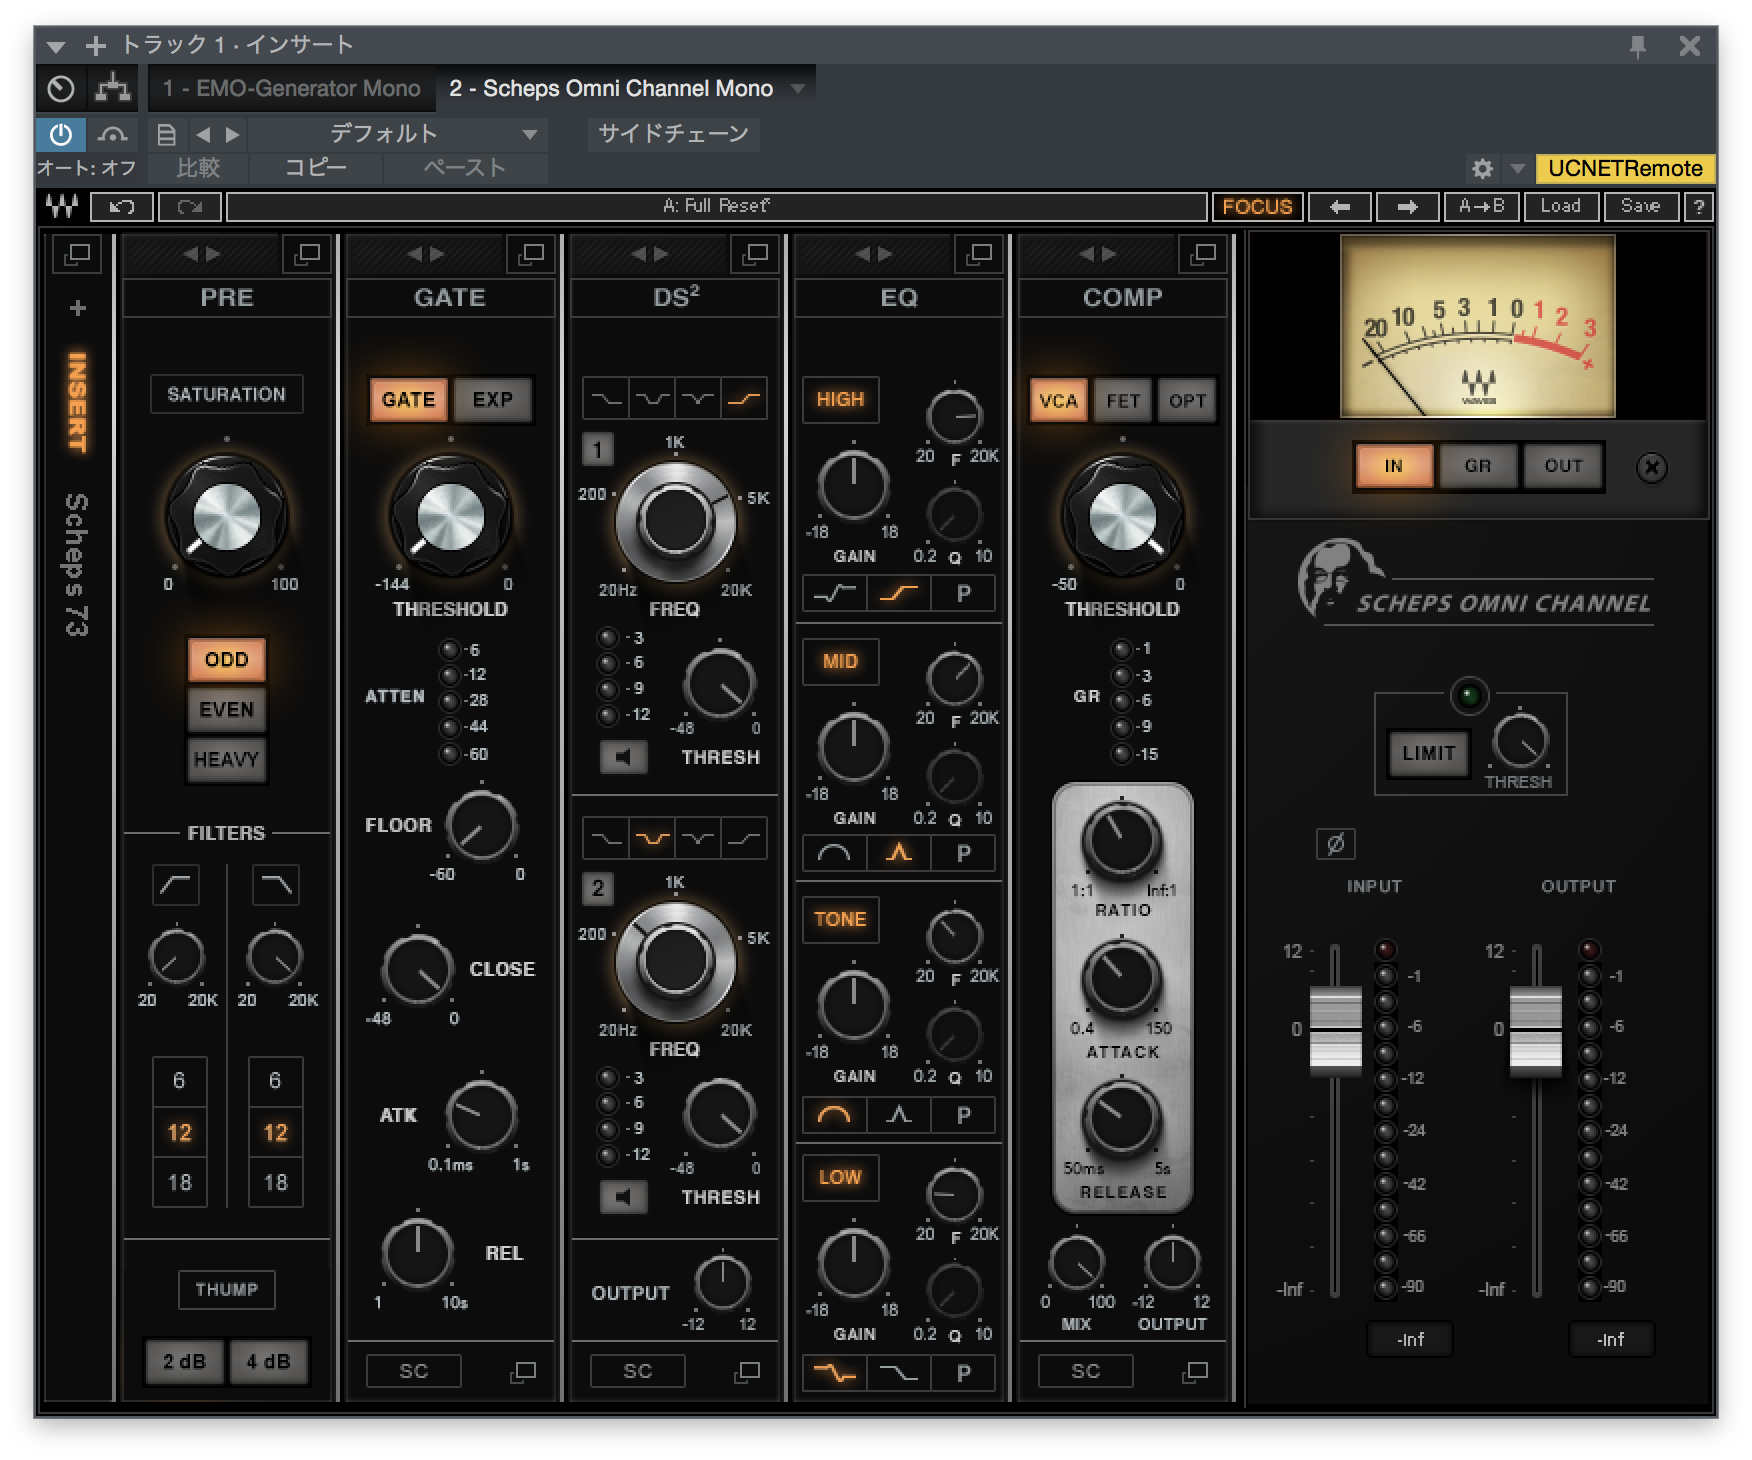Open the A: Full Reset preset bar

click(716, 207)
